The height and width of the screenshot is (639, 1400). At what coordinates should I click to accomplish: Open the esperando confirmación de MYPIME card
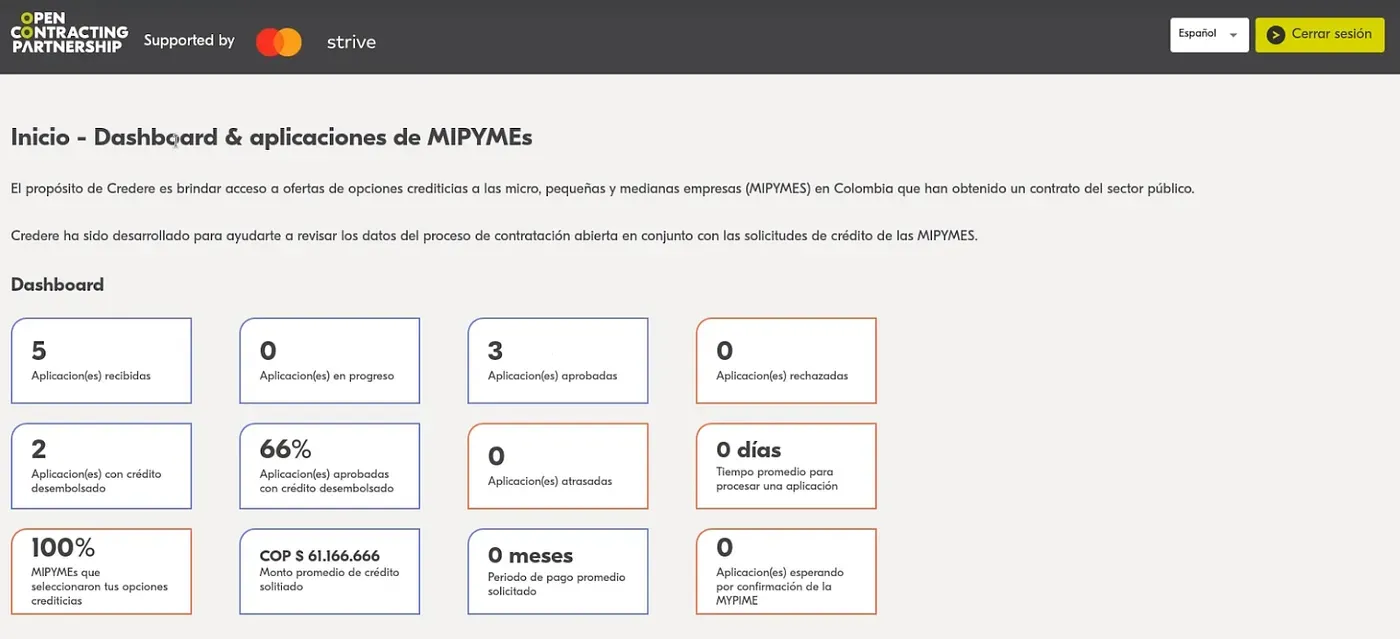786,571
